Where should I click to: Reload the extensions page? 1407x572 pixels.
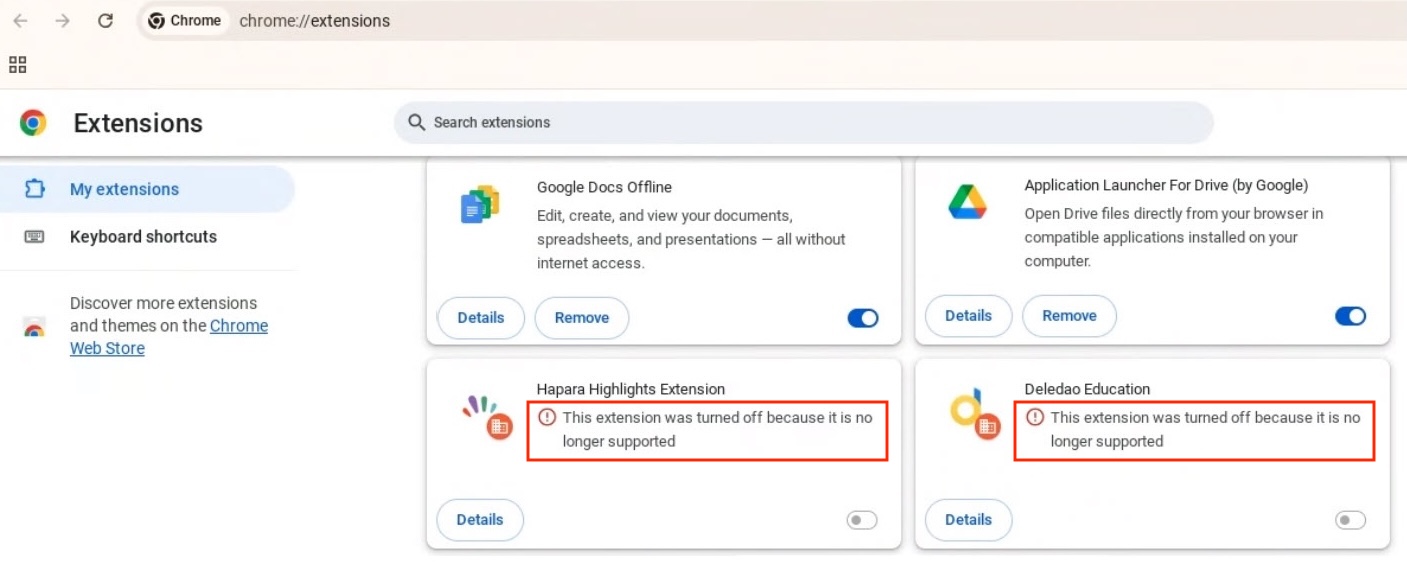coord(105,21)
